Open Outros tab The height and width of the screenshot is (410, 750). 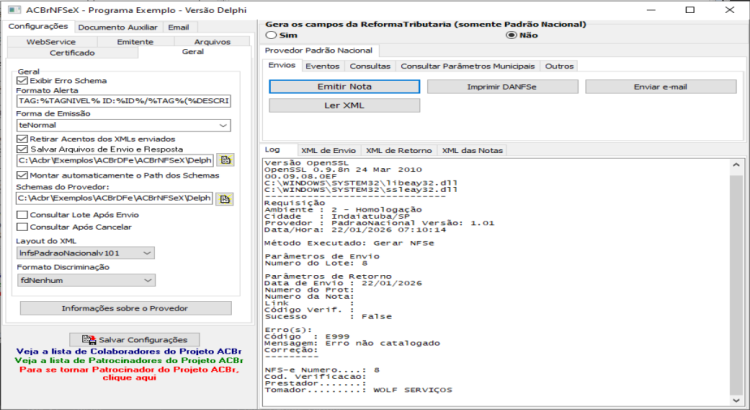[x=559, y=66]
